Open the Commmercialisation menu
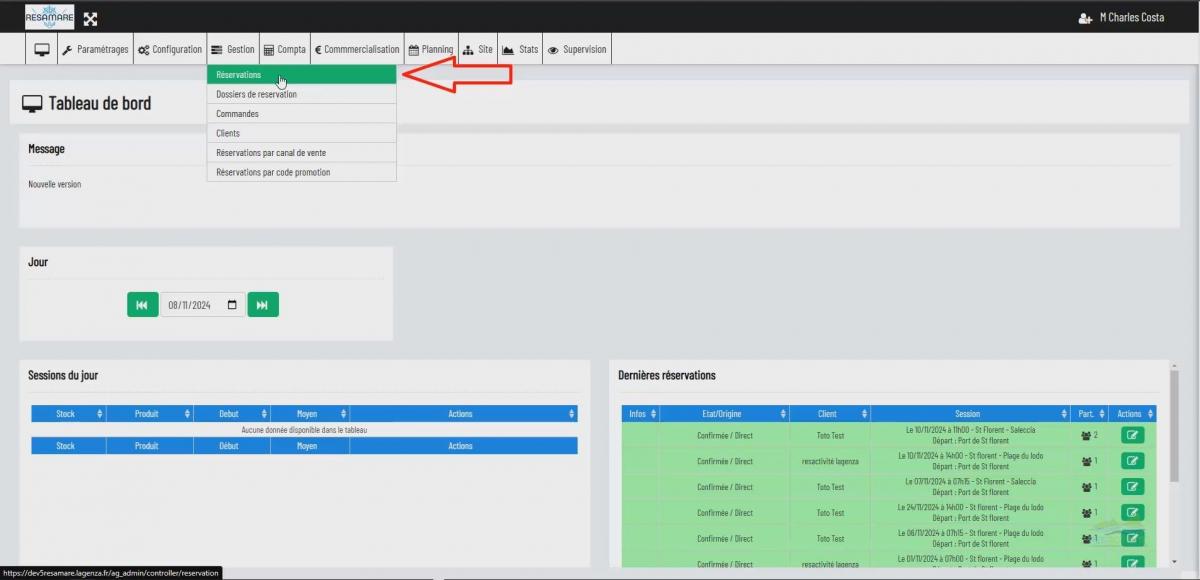 point(356,49)
